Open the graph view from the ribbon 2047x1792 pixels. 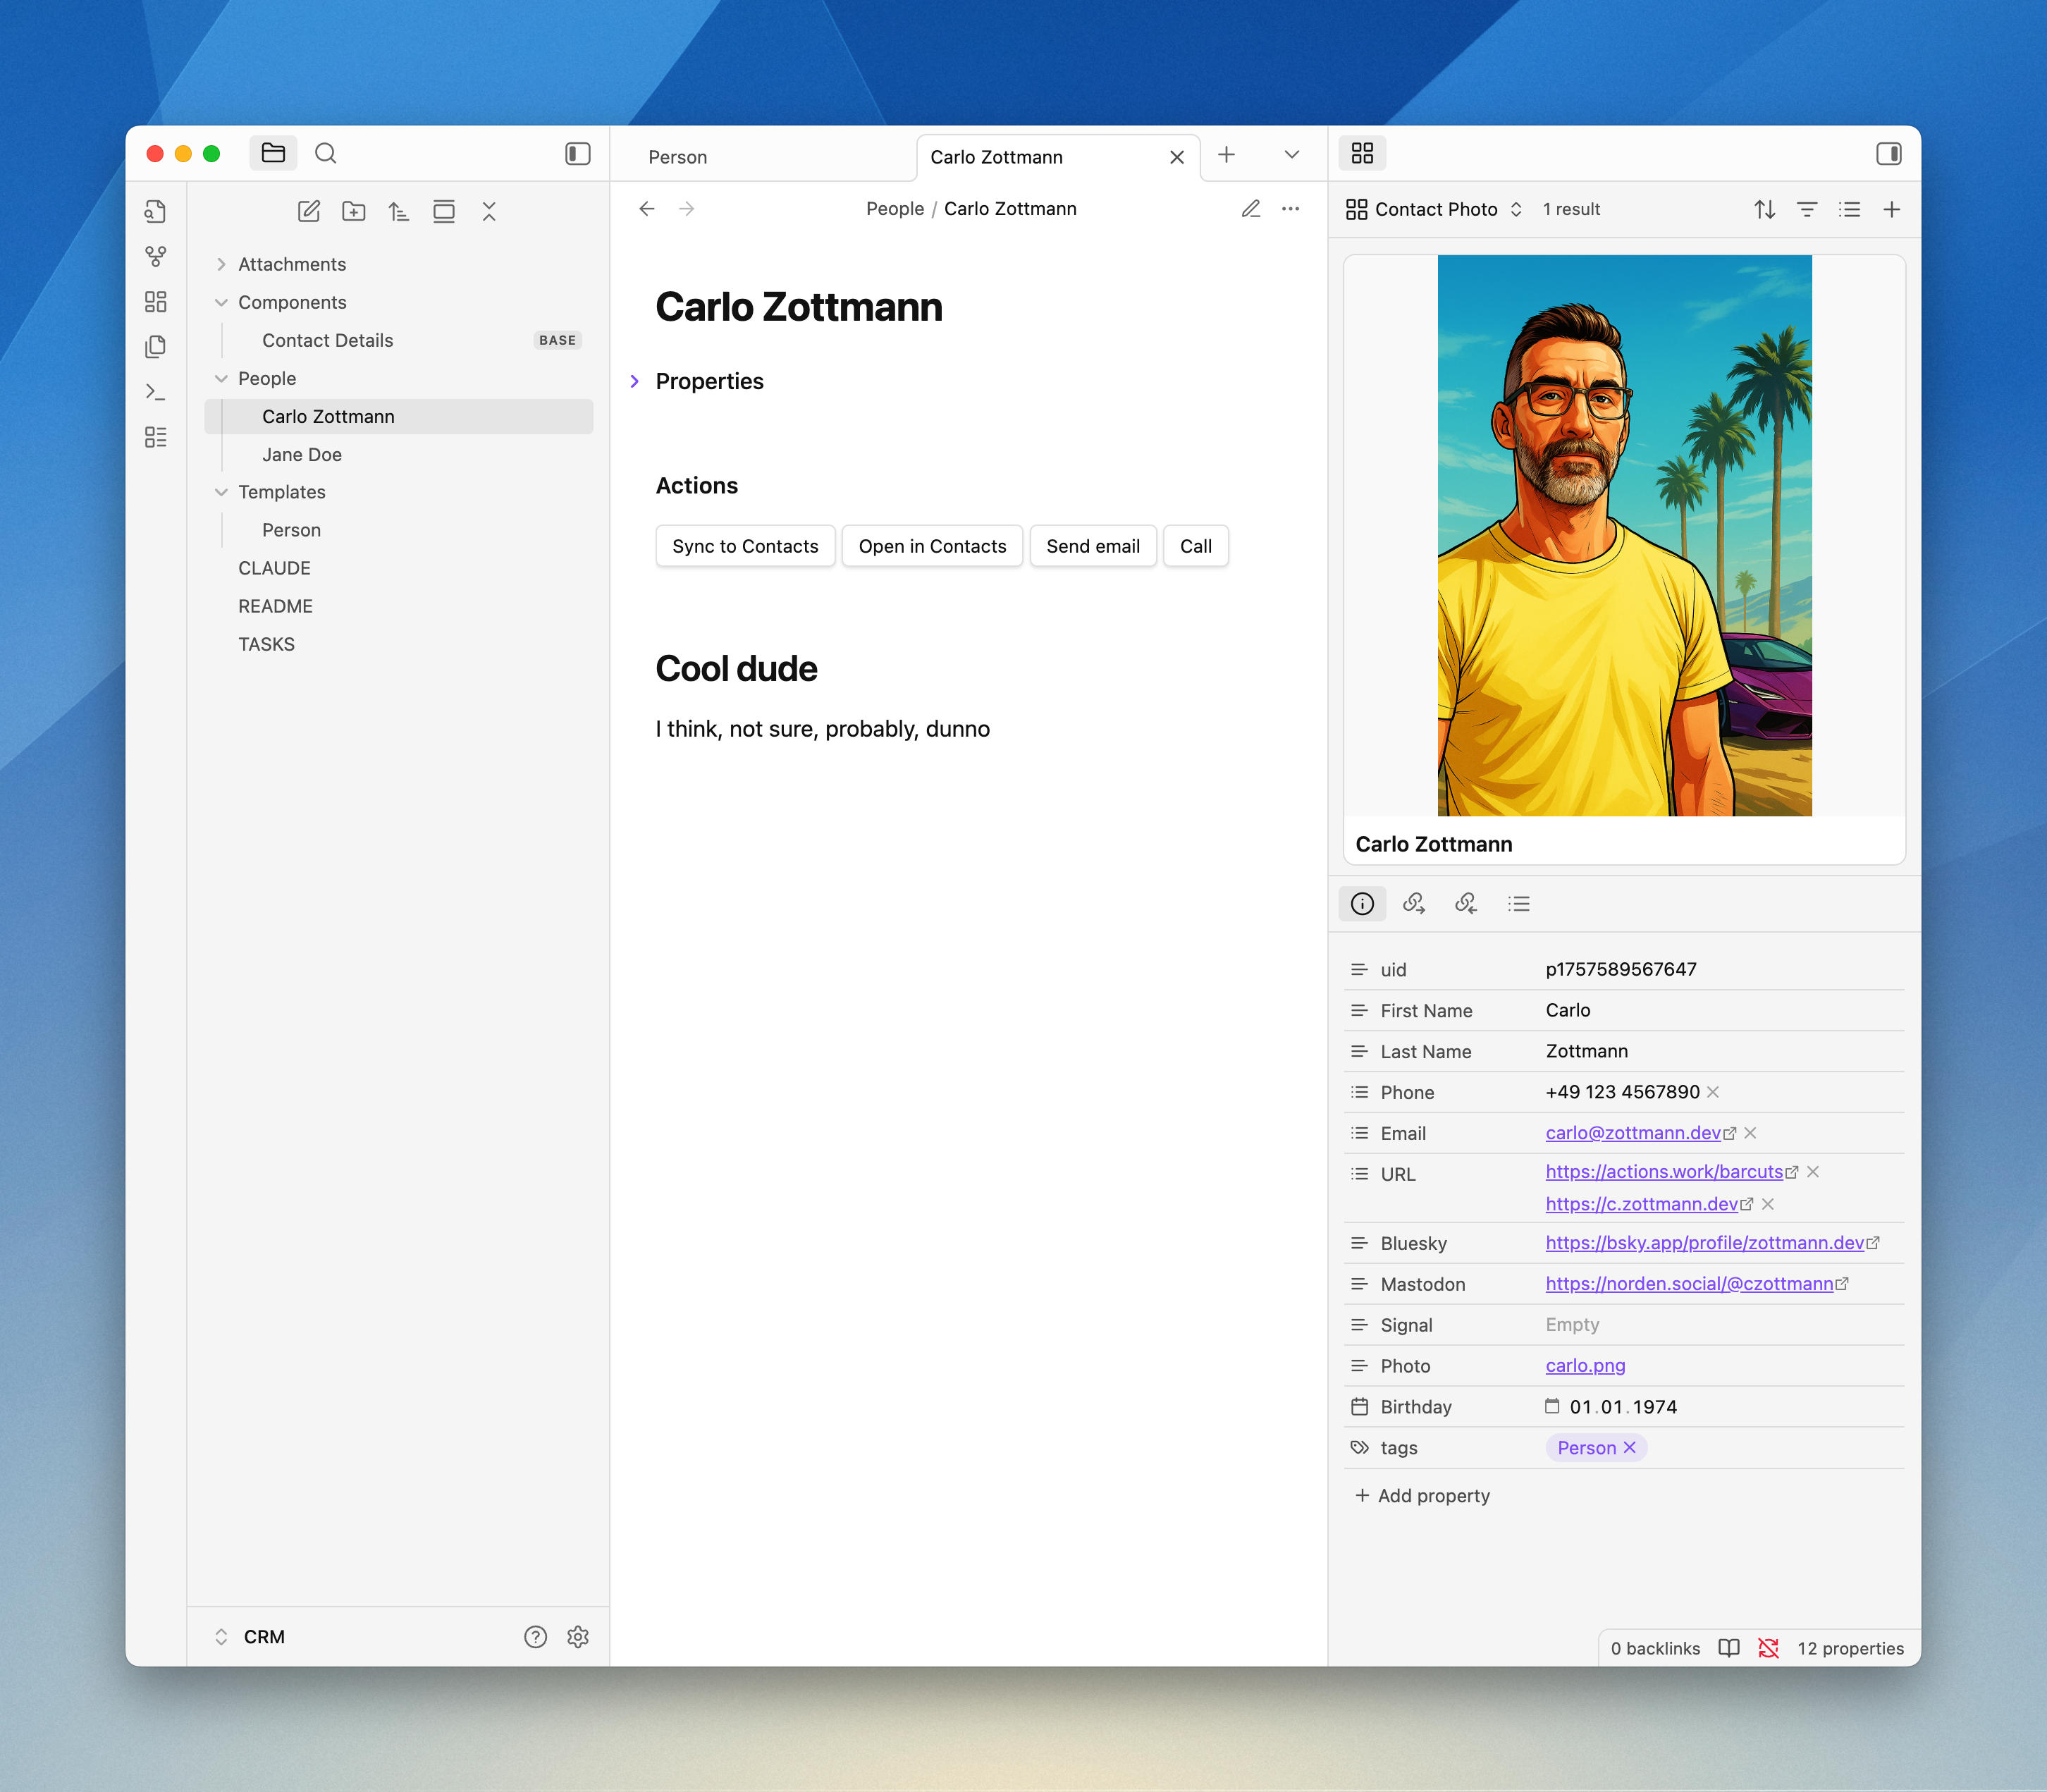pyautogui.click(x=155, y=257)
